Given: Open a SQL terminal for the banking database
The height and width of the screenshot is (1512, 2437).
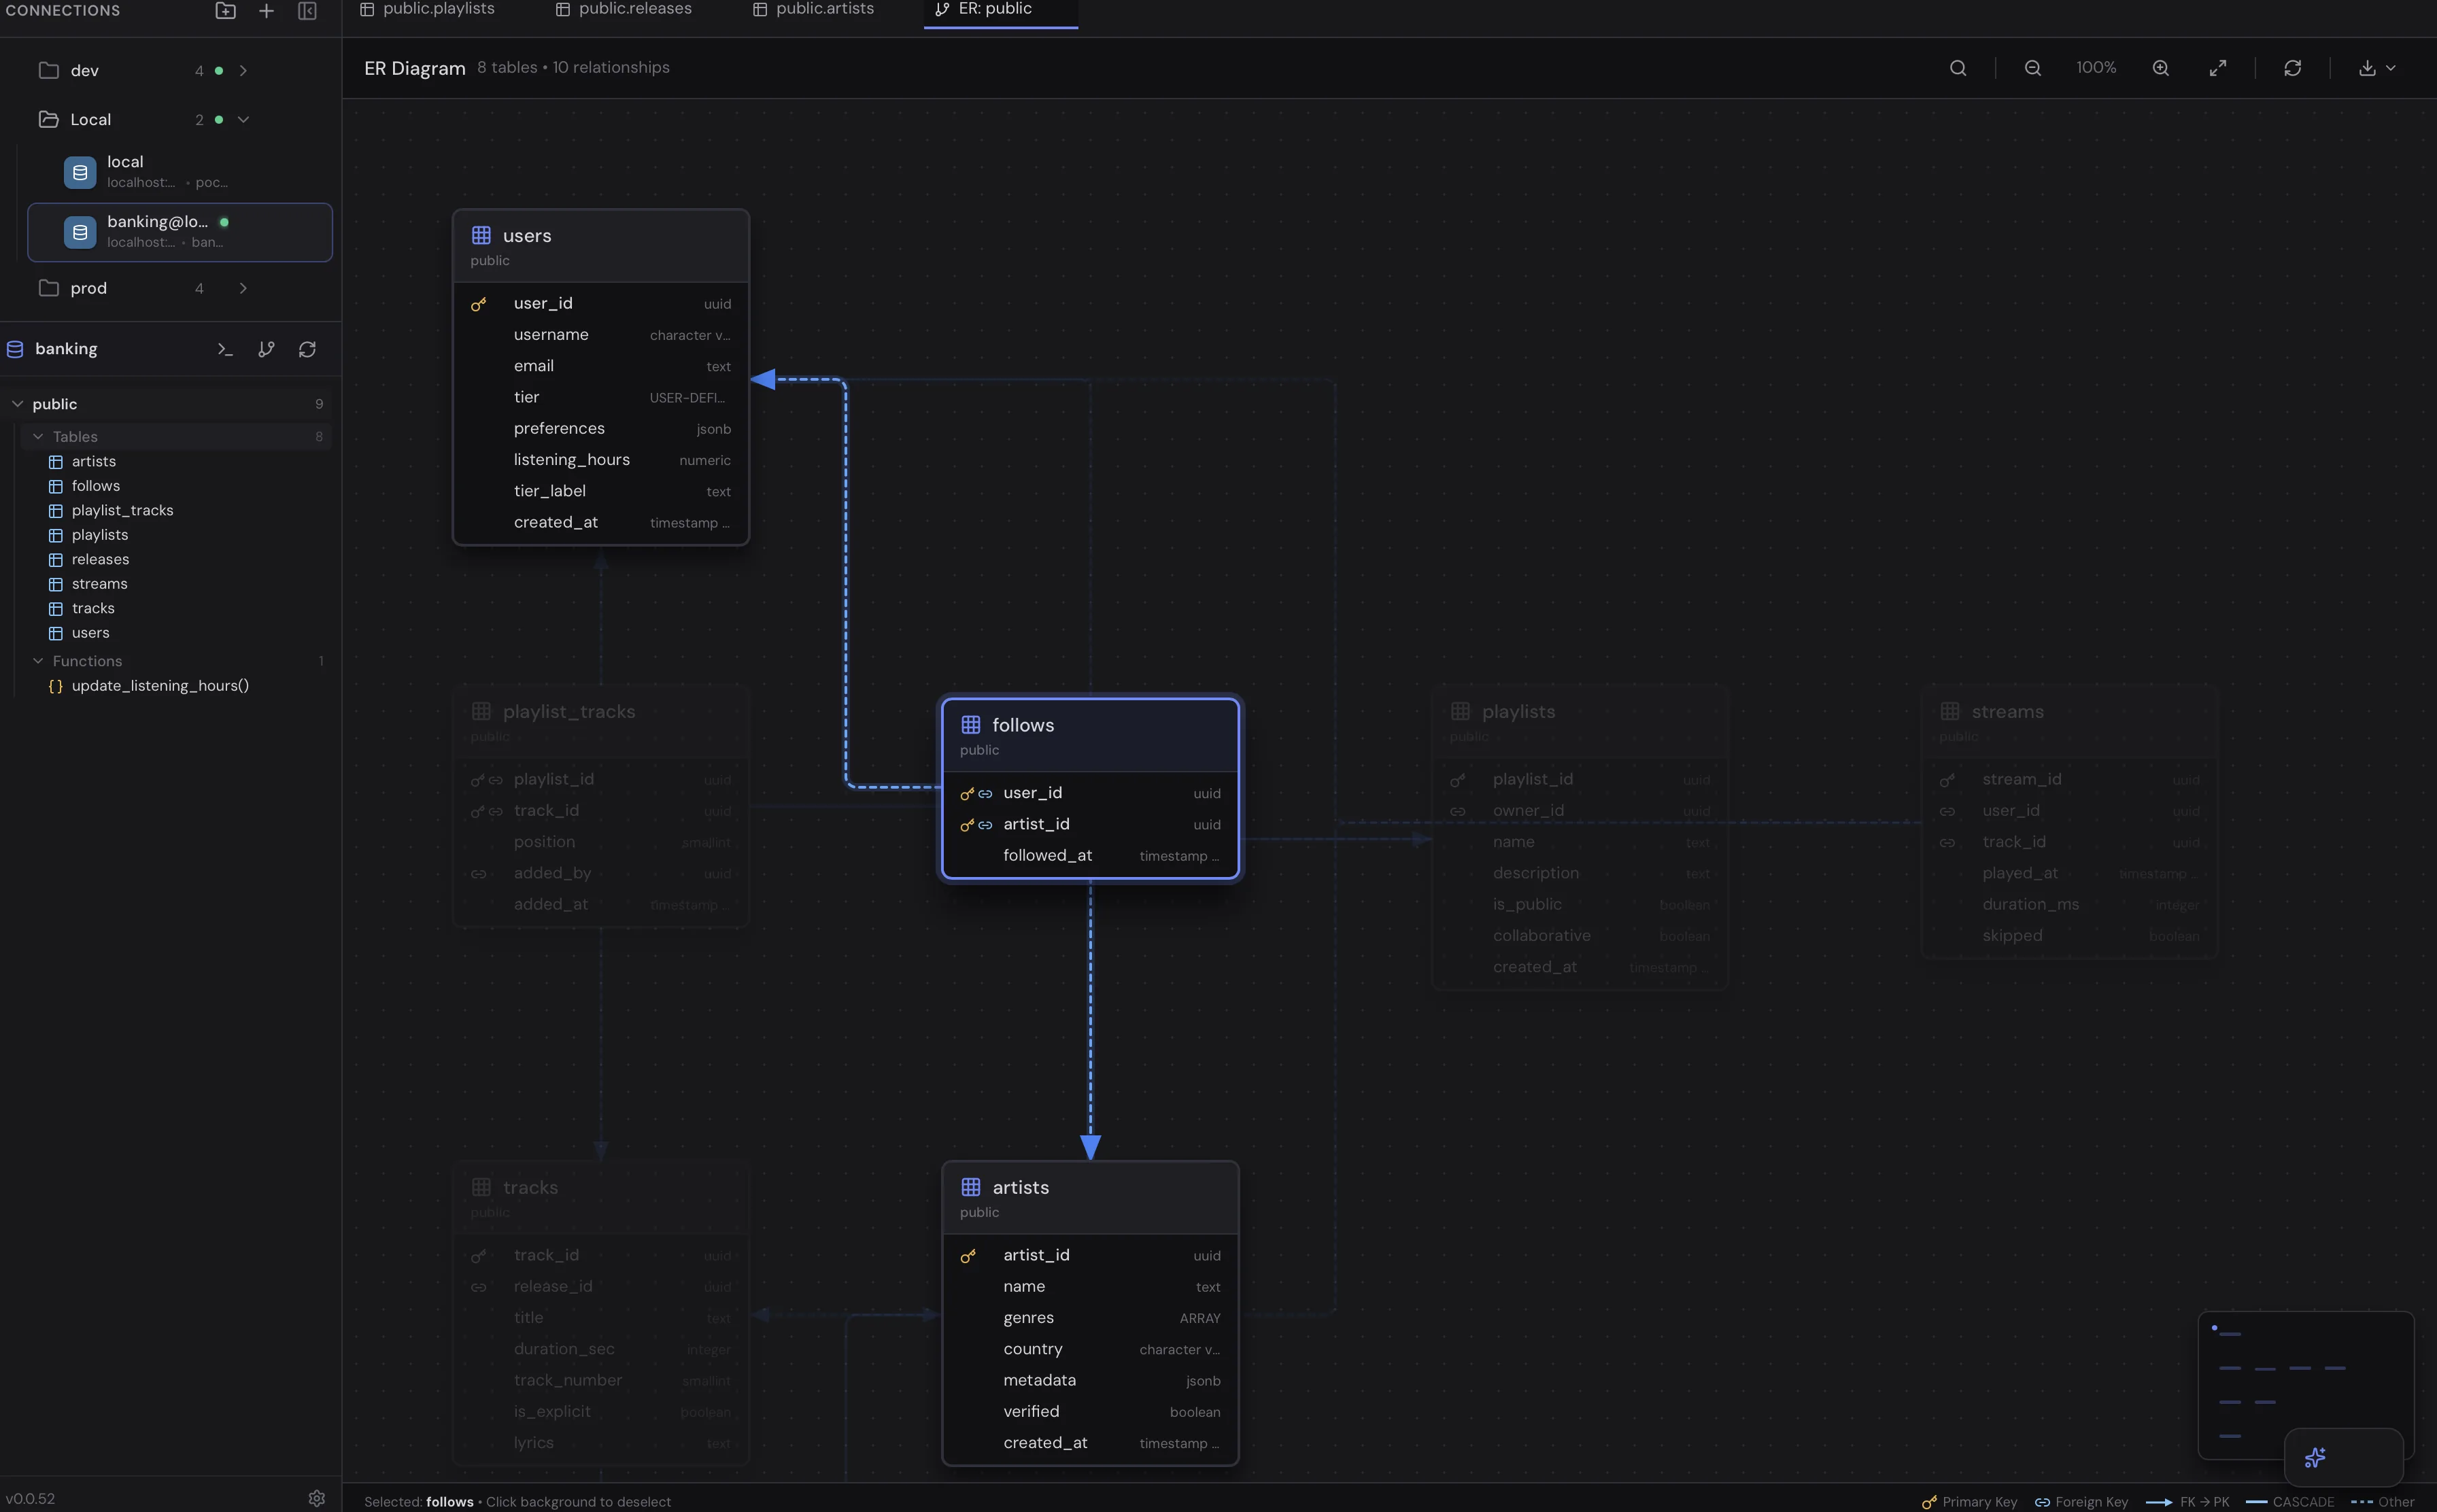Looking at the screenshot, I should pos(226,349).
